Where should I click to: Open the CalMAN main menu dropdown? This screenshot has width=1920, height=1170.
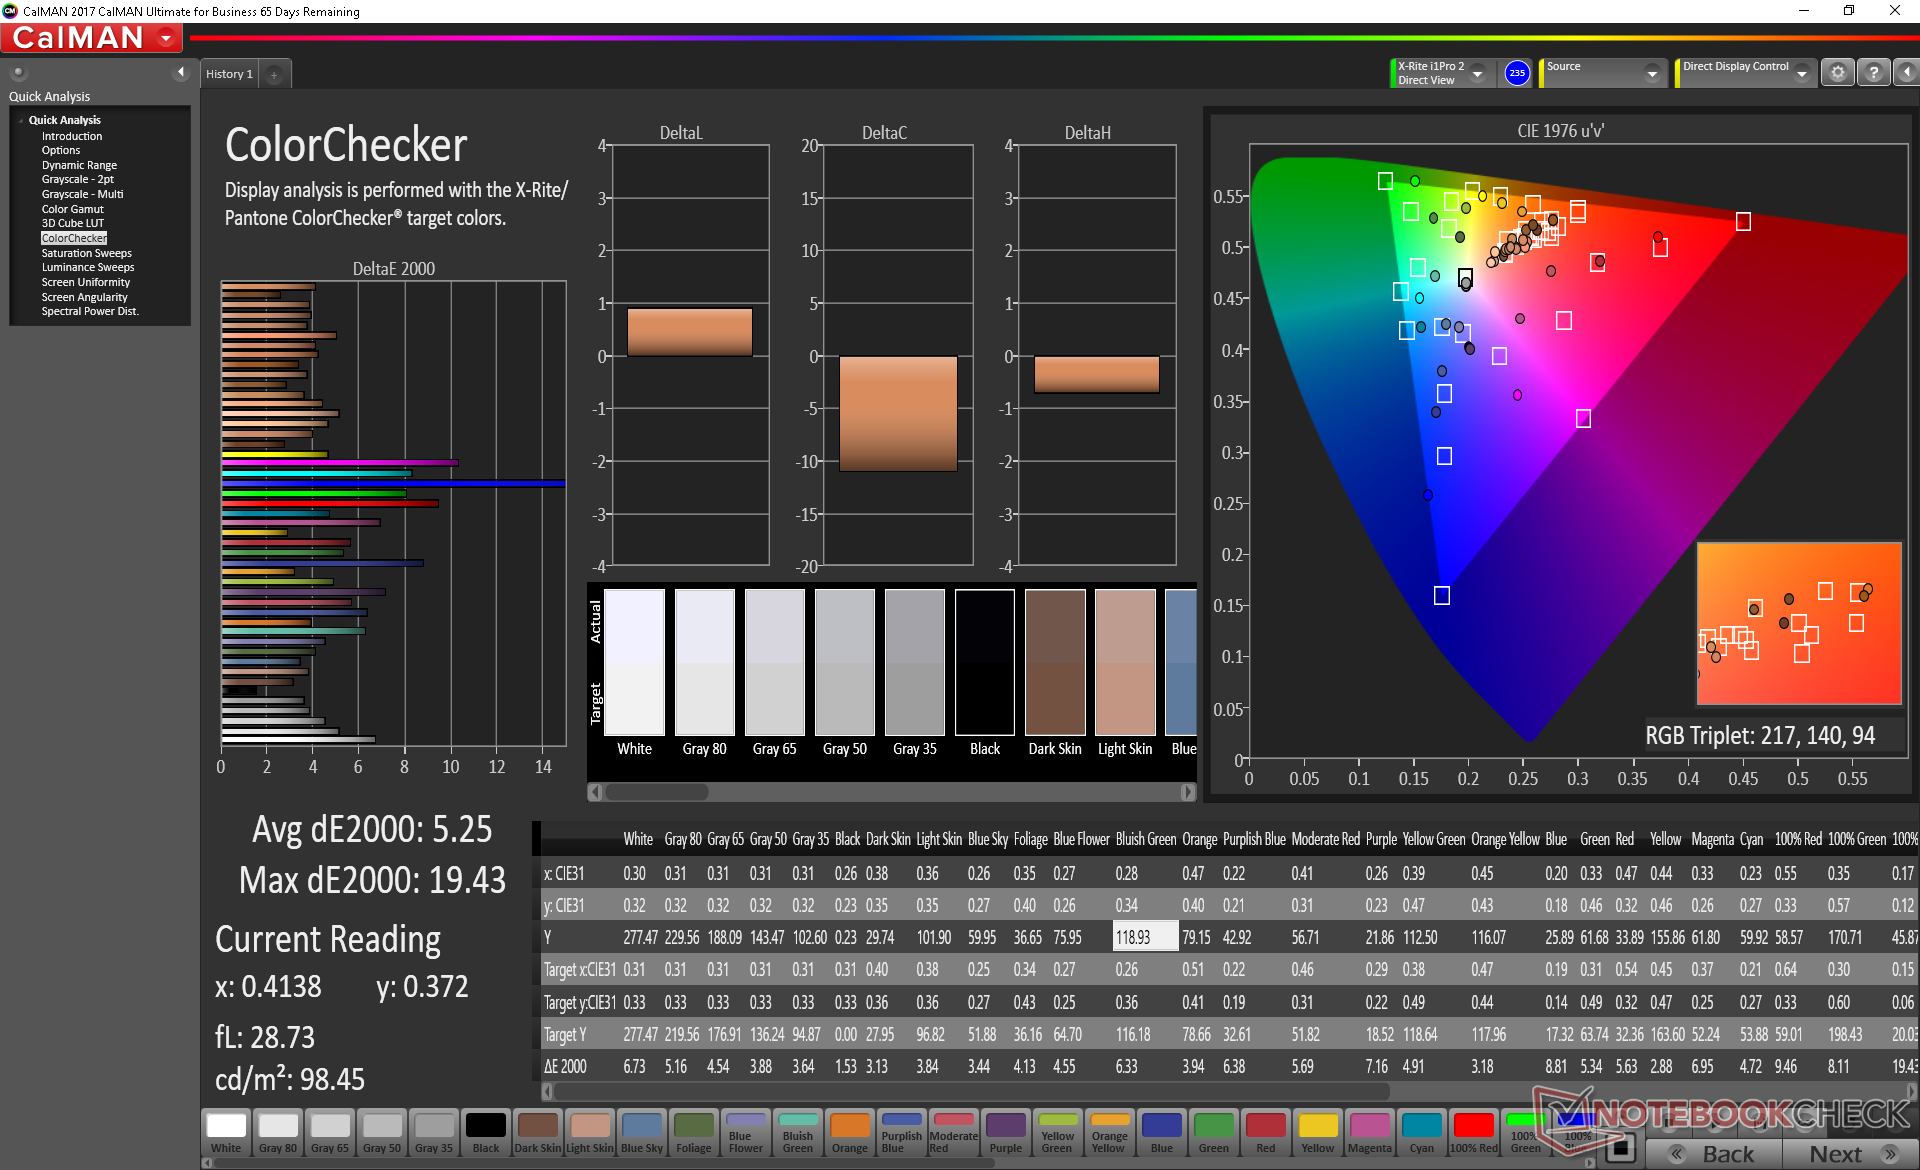tap(167, 38)
